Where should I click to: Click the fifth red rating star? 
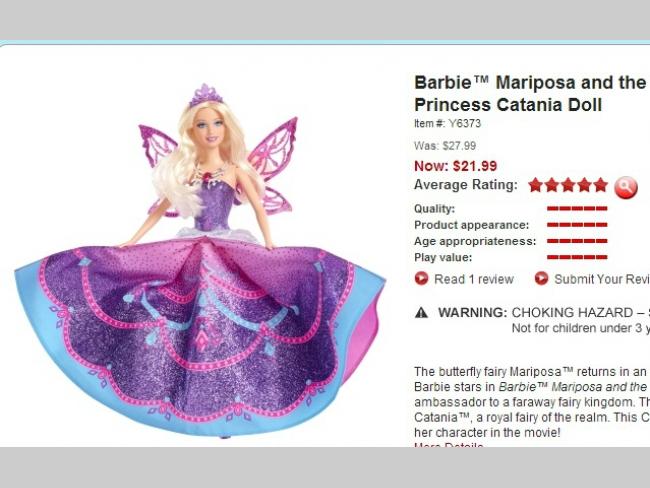click(x=600, y=185)
